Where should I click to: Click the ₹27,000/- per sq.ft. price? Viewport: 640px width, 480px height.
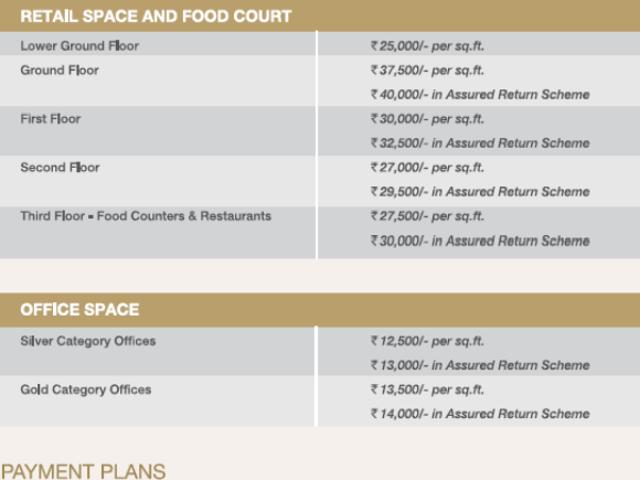427,167
